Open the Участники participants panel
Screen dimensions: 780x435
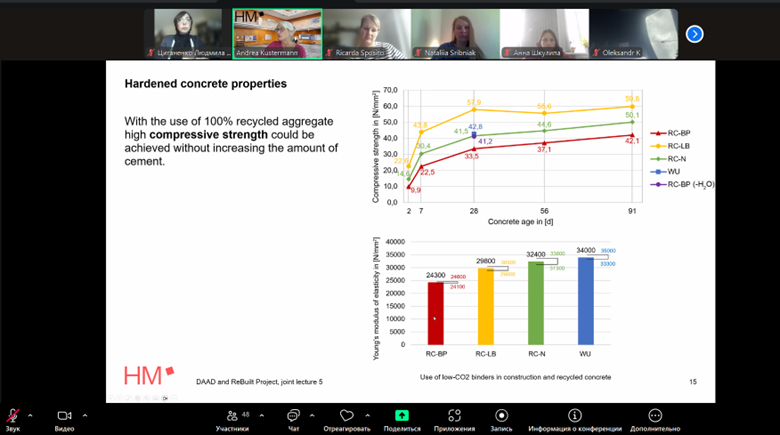pyautogui.click(x=231, y=415)
